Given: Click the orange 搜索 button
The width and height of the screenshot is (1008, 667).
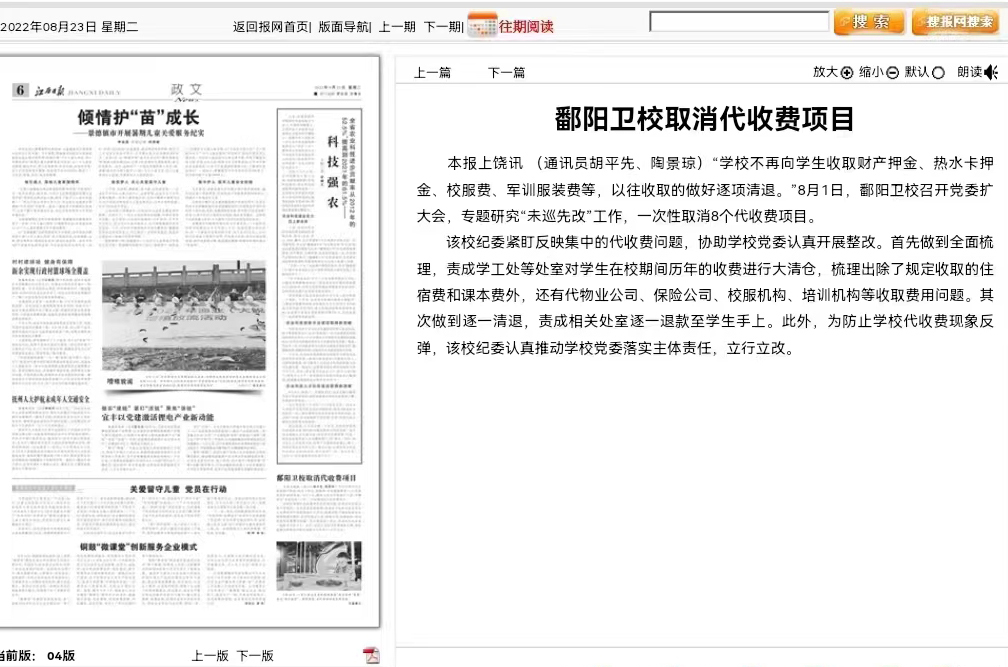Looking at the screenshot, I should coord(869,22).
